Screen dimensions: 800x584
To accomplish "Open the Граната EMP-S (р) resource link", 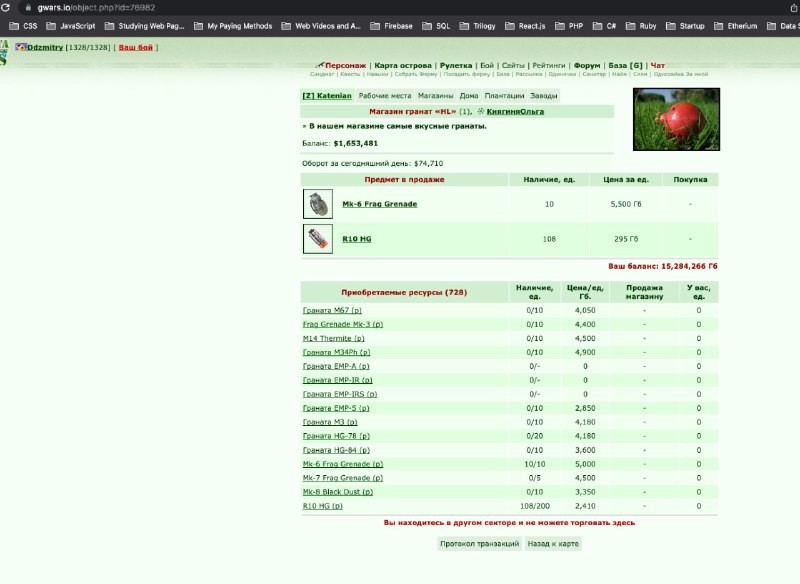I will pyautogui.click(x=336, y=408).
